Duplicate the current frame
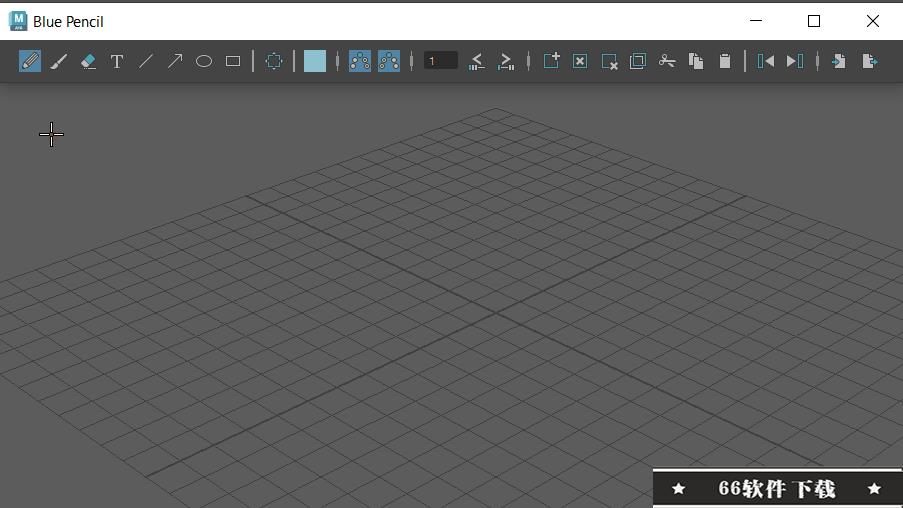The width and height of the screenshot is (903, 508). [x=638, y=61]
